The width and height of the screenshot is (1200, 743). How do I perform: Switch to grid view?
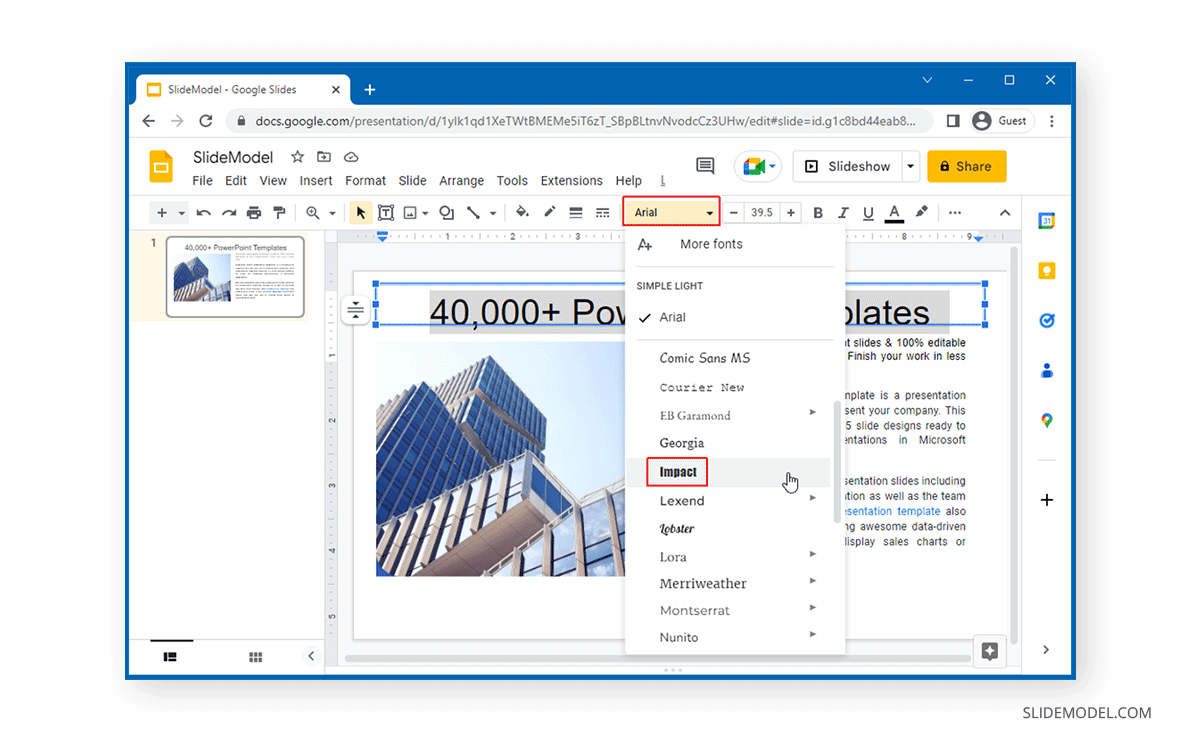click(256, 657)
